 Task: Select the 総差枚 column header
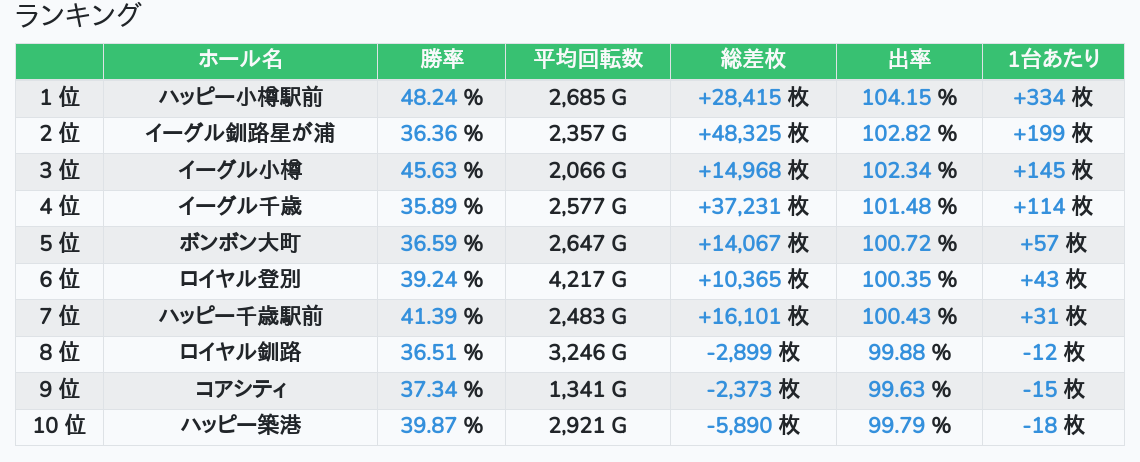point(753,60)
